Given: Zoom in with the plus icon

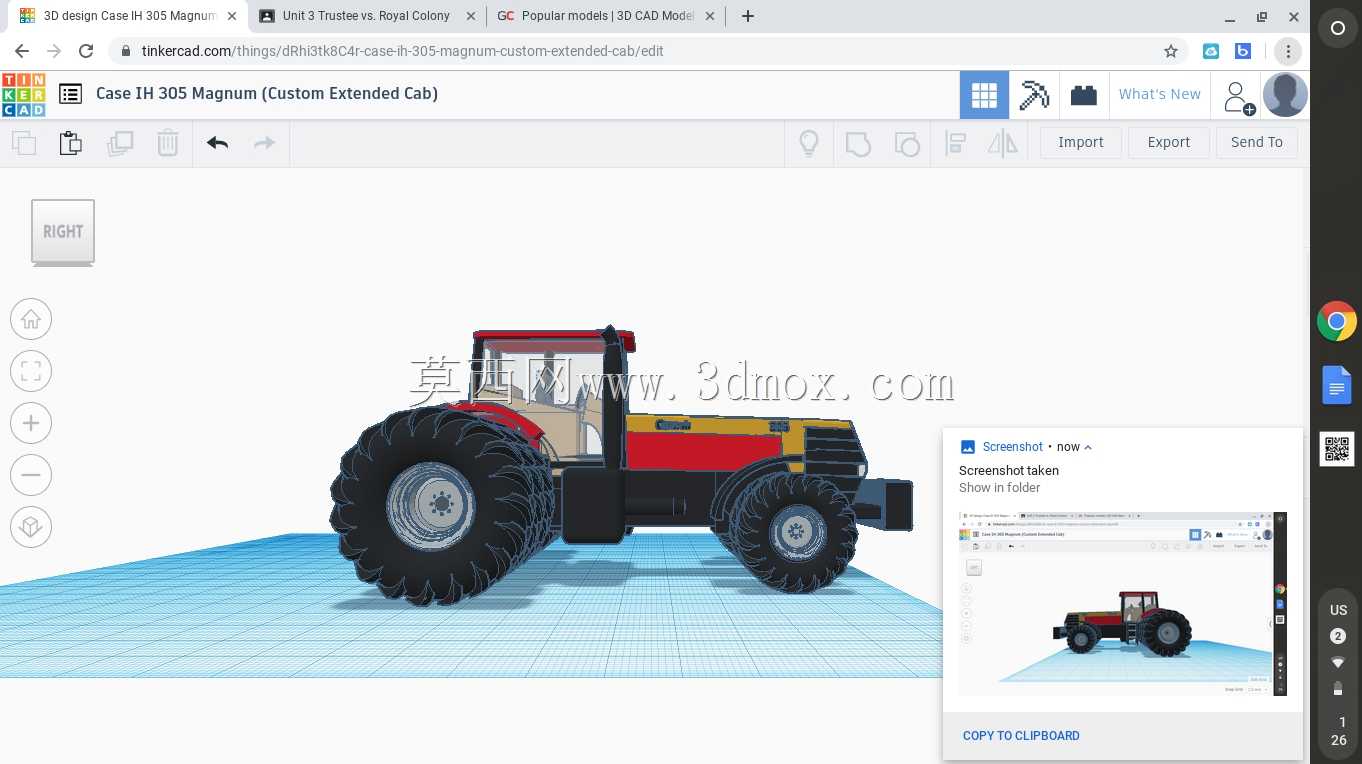Looking at the screenshot, I should point(31,423).
